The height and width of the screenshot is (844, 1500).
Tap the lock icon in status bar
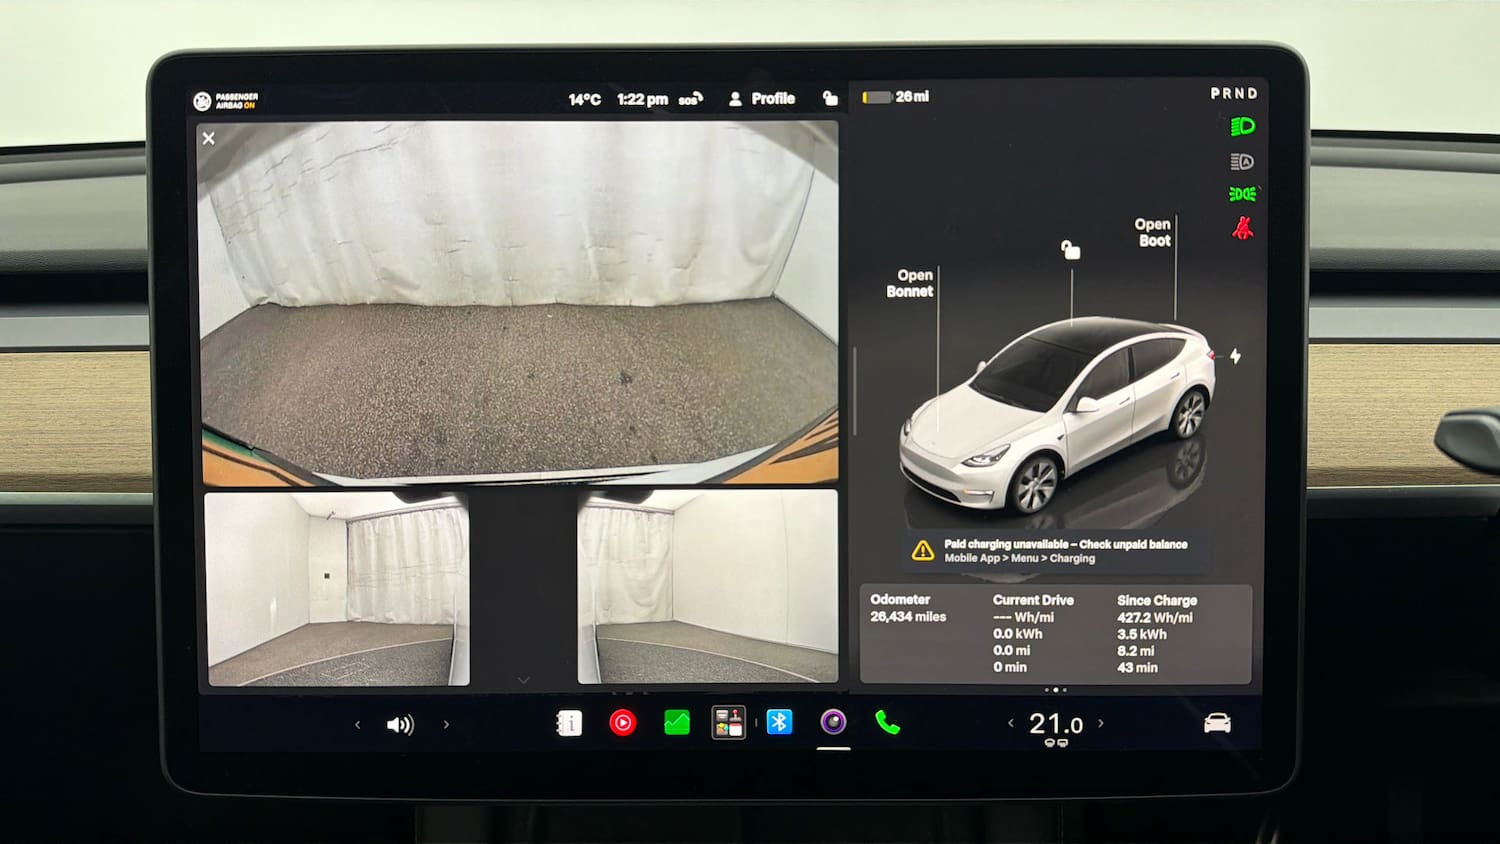click(x=830, y=98)
